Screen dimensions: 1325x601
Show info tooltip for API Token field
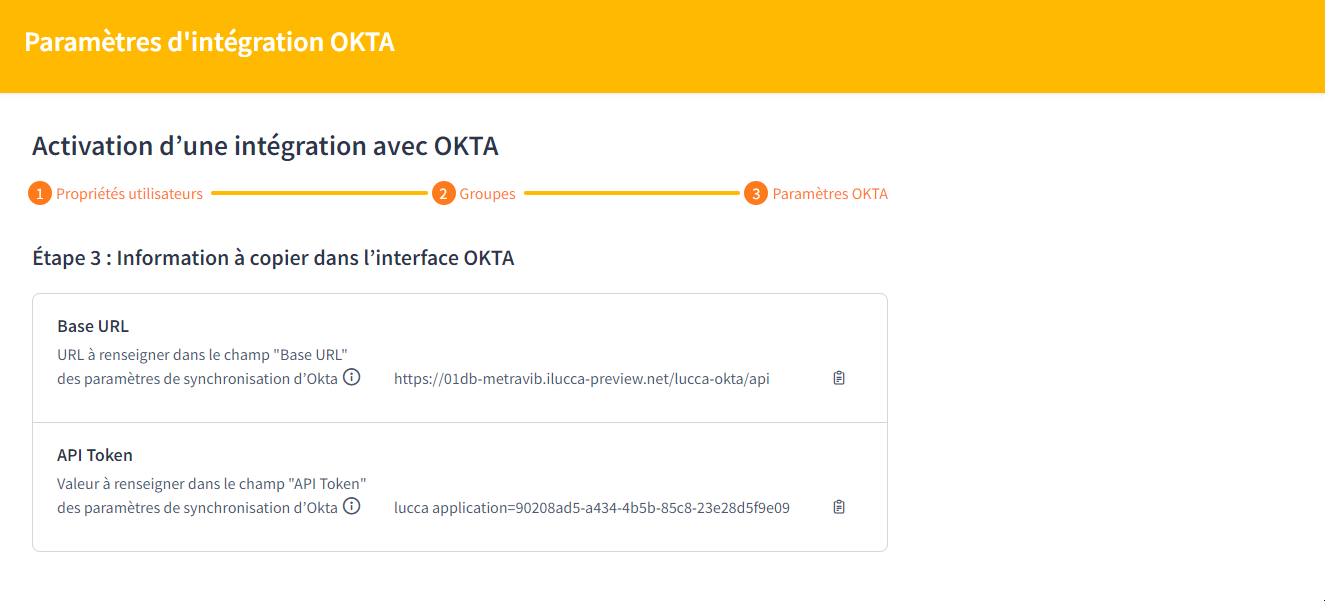[351, 506]
